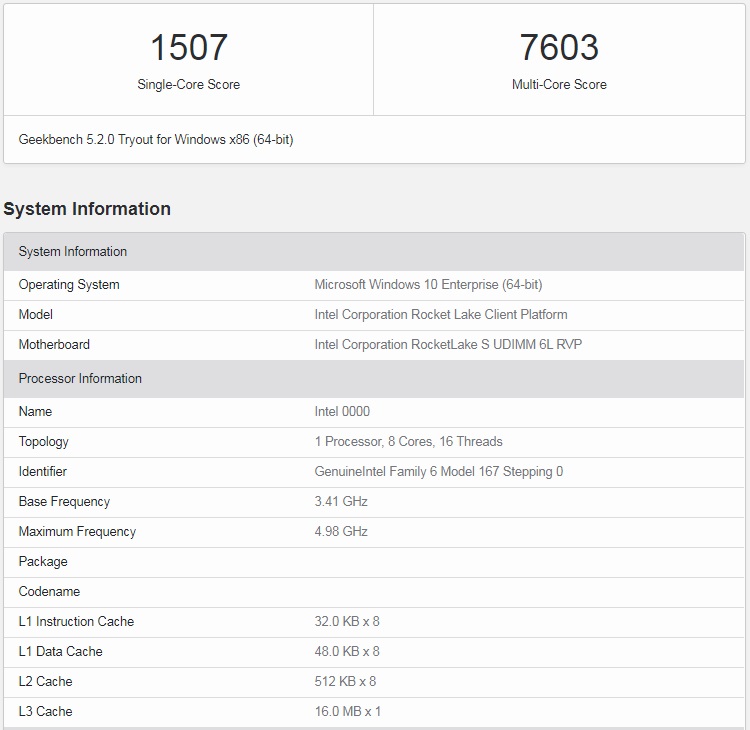Click the multi-core score 7603
The height and width of the screenshot is (730, 750).
pos(559,47)
